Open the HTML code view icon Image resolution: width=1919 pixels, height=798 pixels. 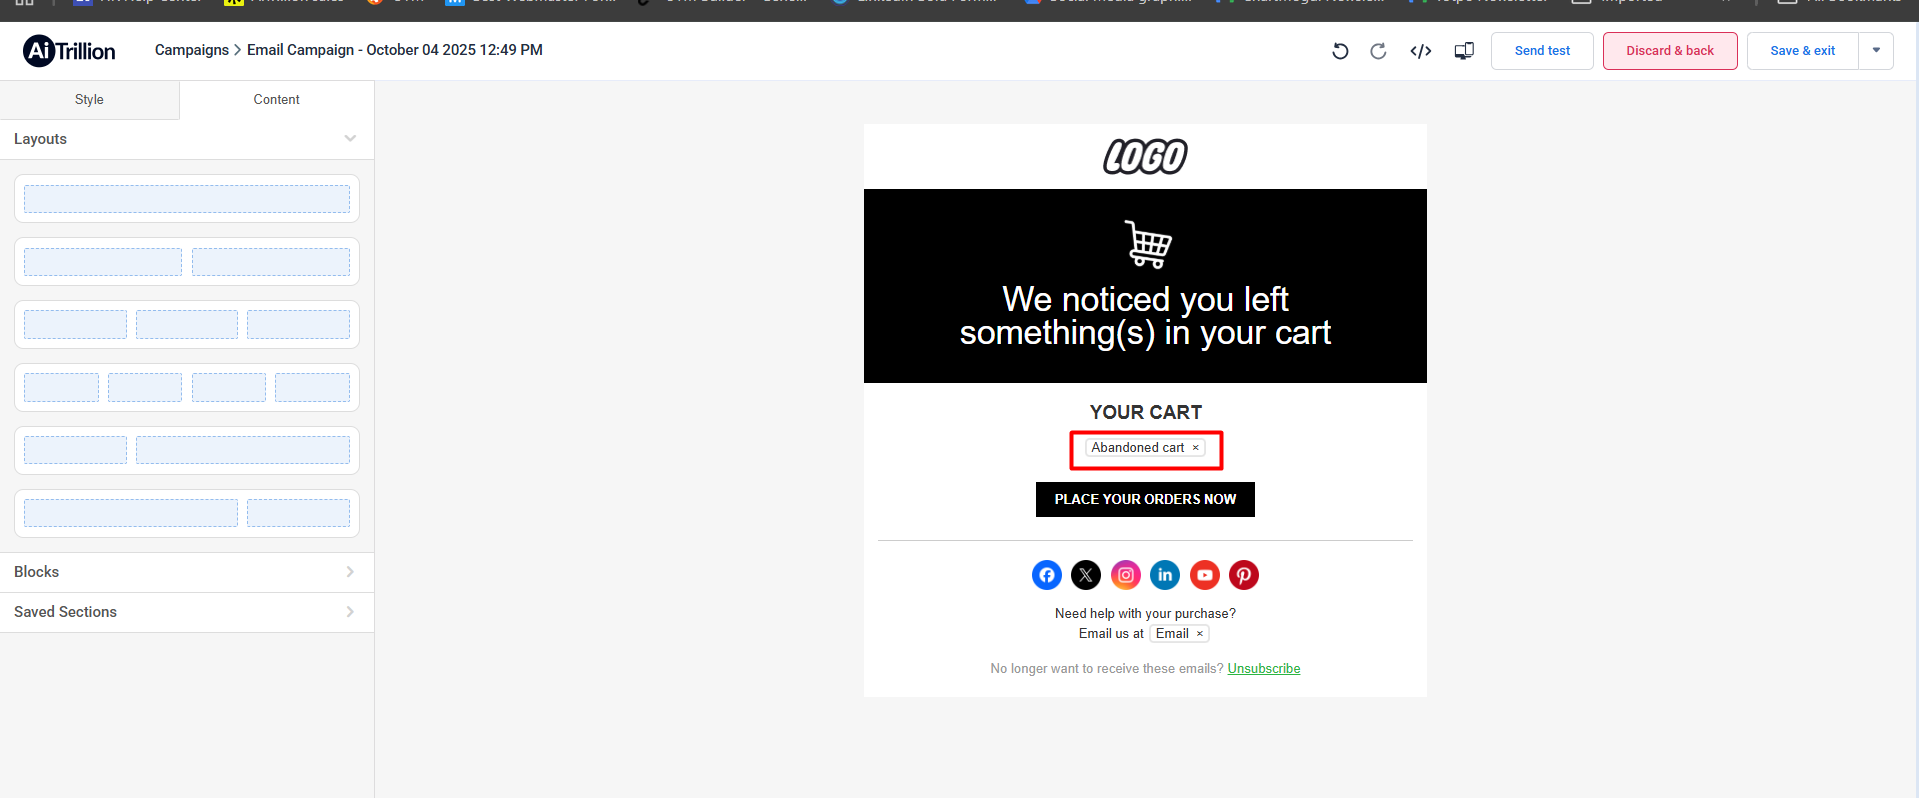tap(1421, 51)
